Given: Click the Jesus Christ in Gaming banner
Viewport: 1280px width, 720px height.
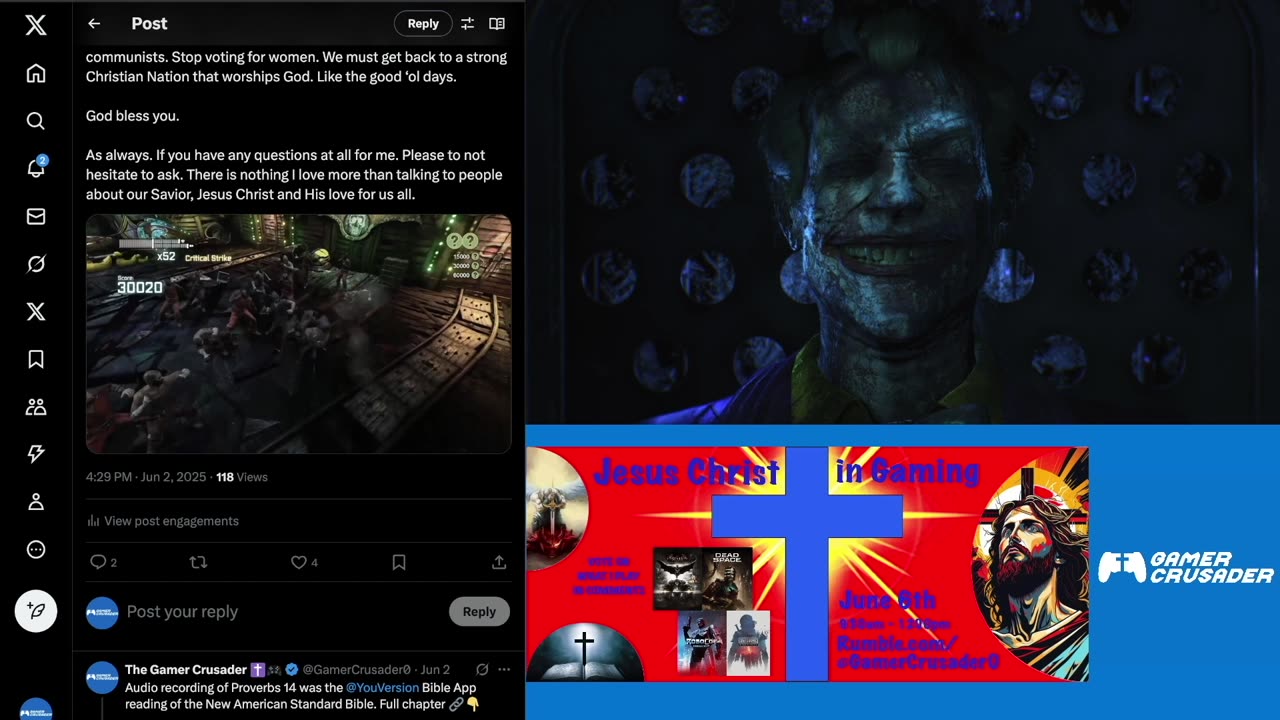Looking at the screenshot, I should (807, 564).
